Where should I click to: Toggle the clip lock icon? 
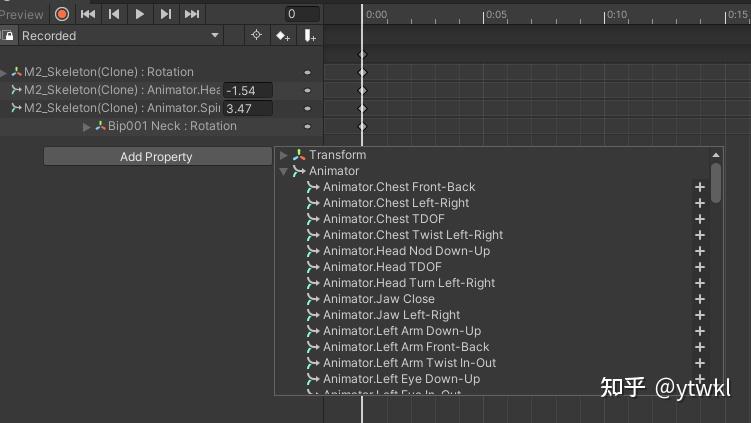tap(8, 35)
